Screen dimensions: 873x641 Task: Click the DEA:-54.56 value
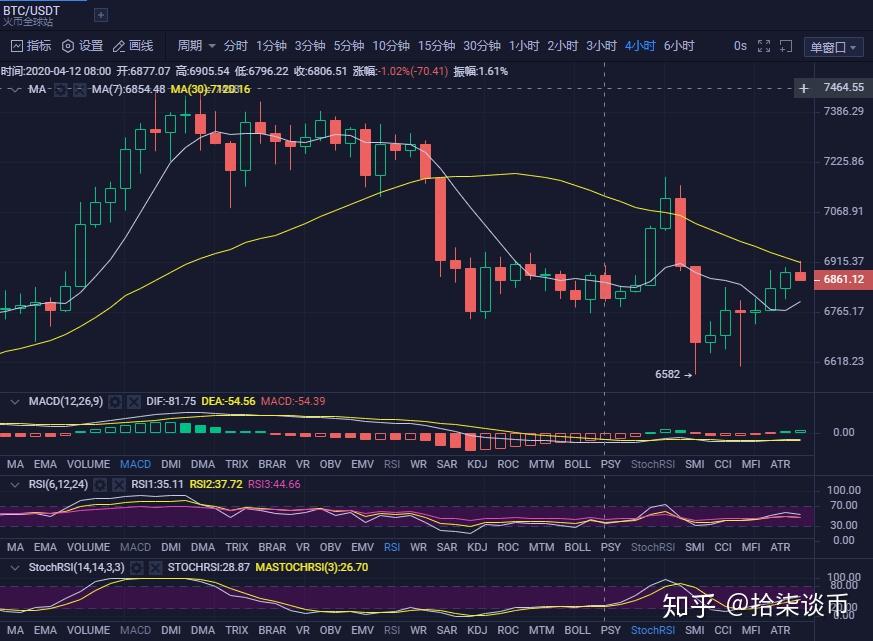(228, 402)
